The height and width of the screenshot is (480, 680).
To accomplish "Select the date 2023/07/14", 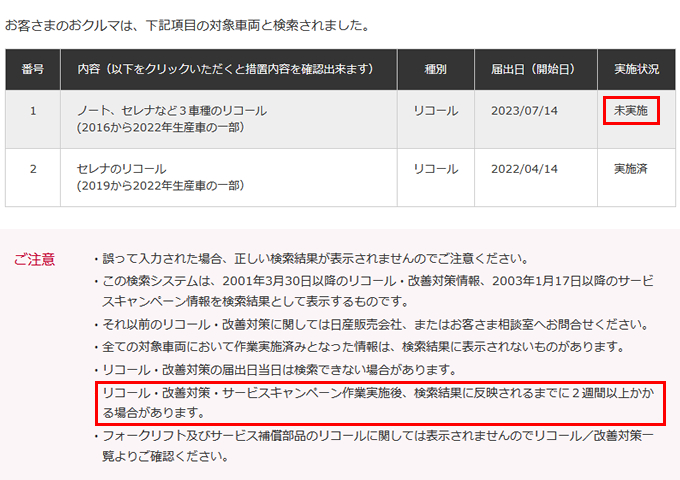I will [x=524, y=111].
